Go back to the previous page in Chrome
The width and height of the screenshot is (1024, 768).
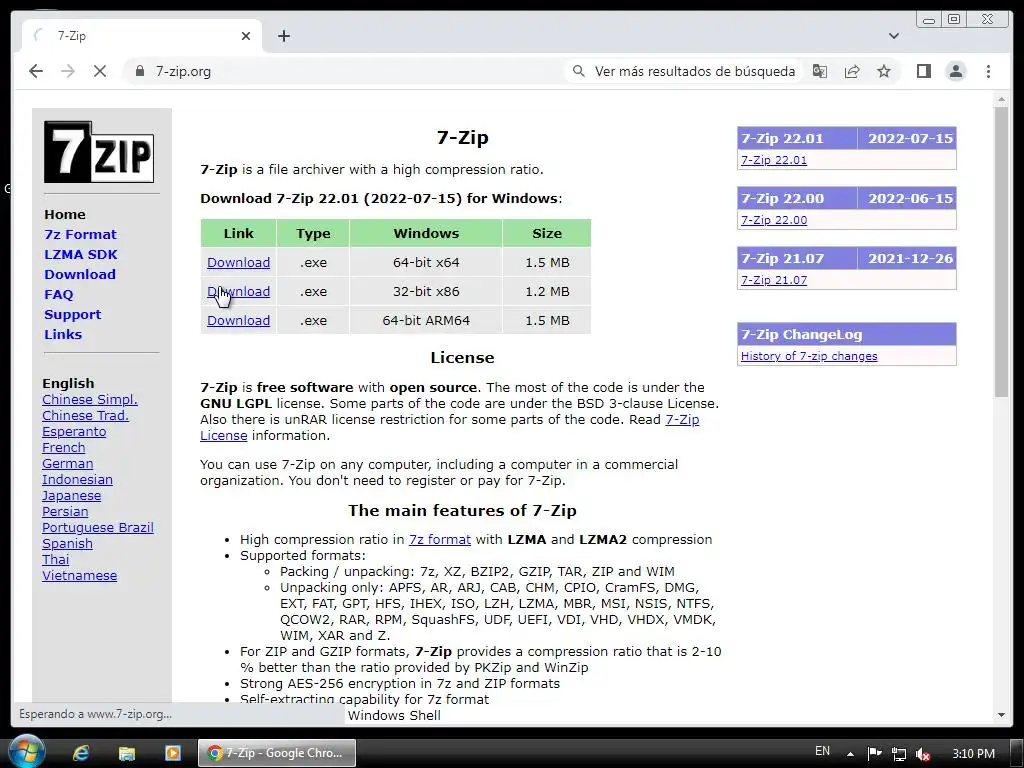click(36, 71)
